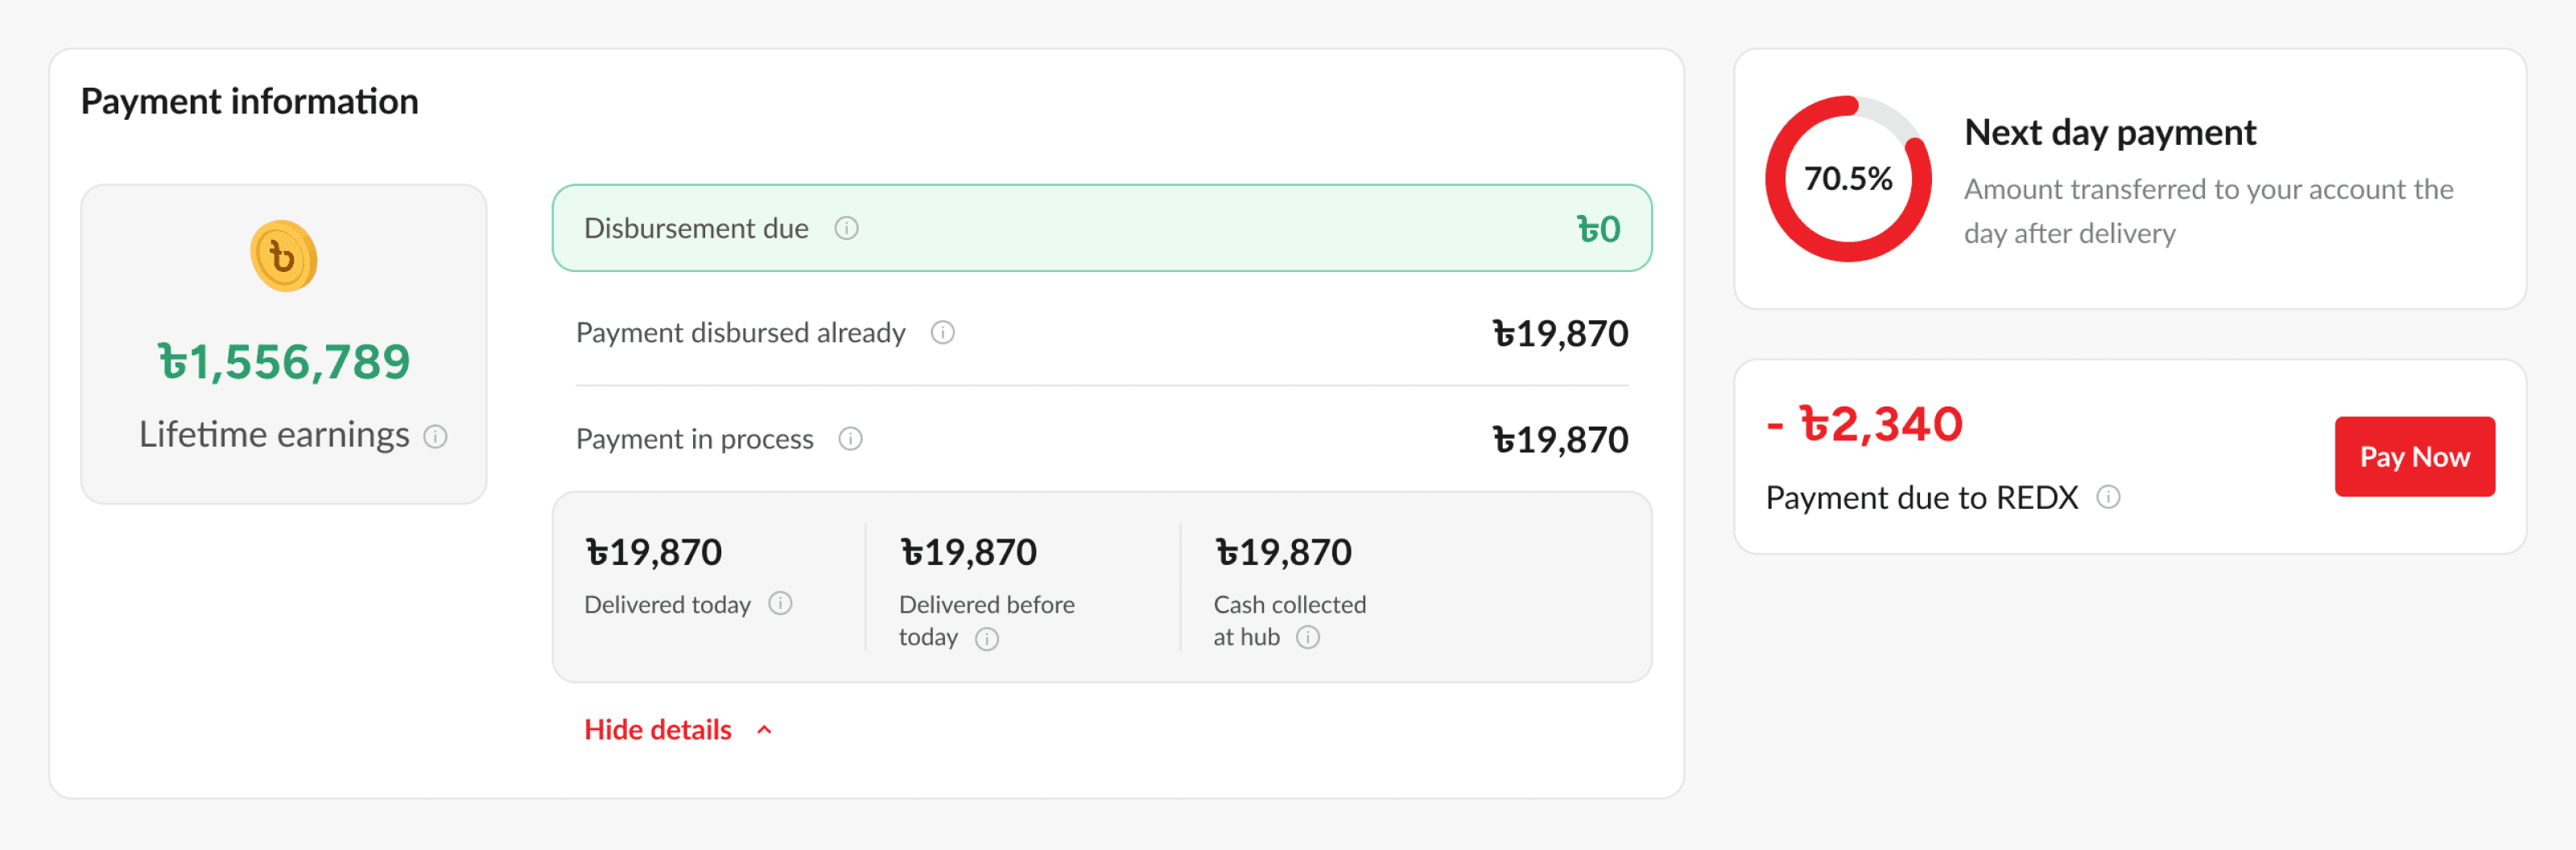
Task: Click the gold Taka coin icon
Action: pyautogui.click(x=283, y=256)
